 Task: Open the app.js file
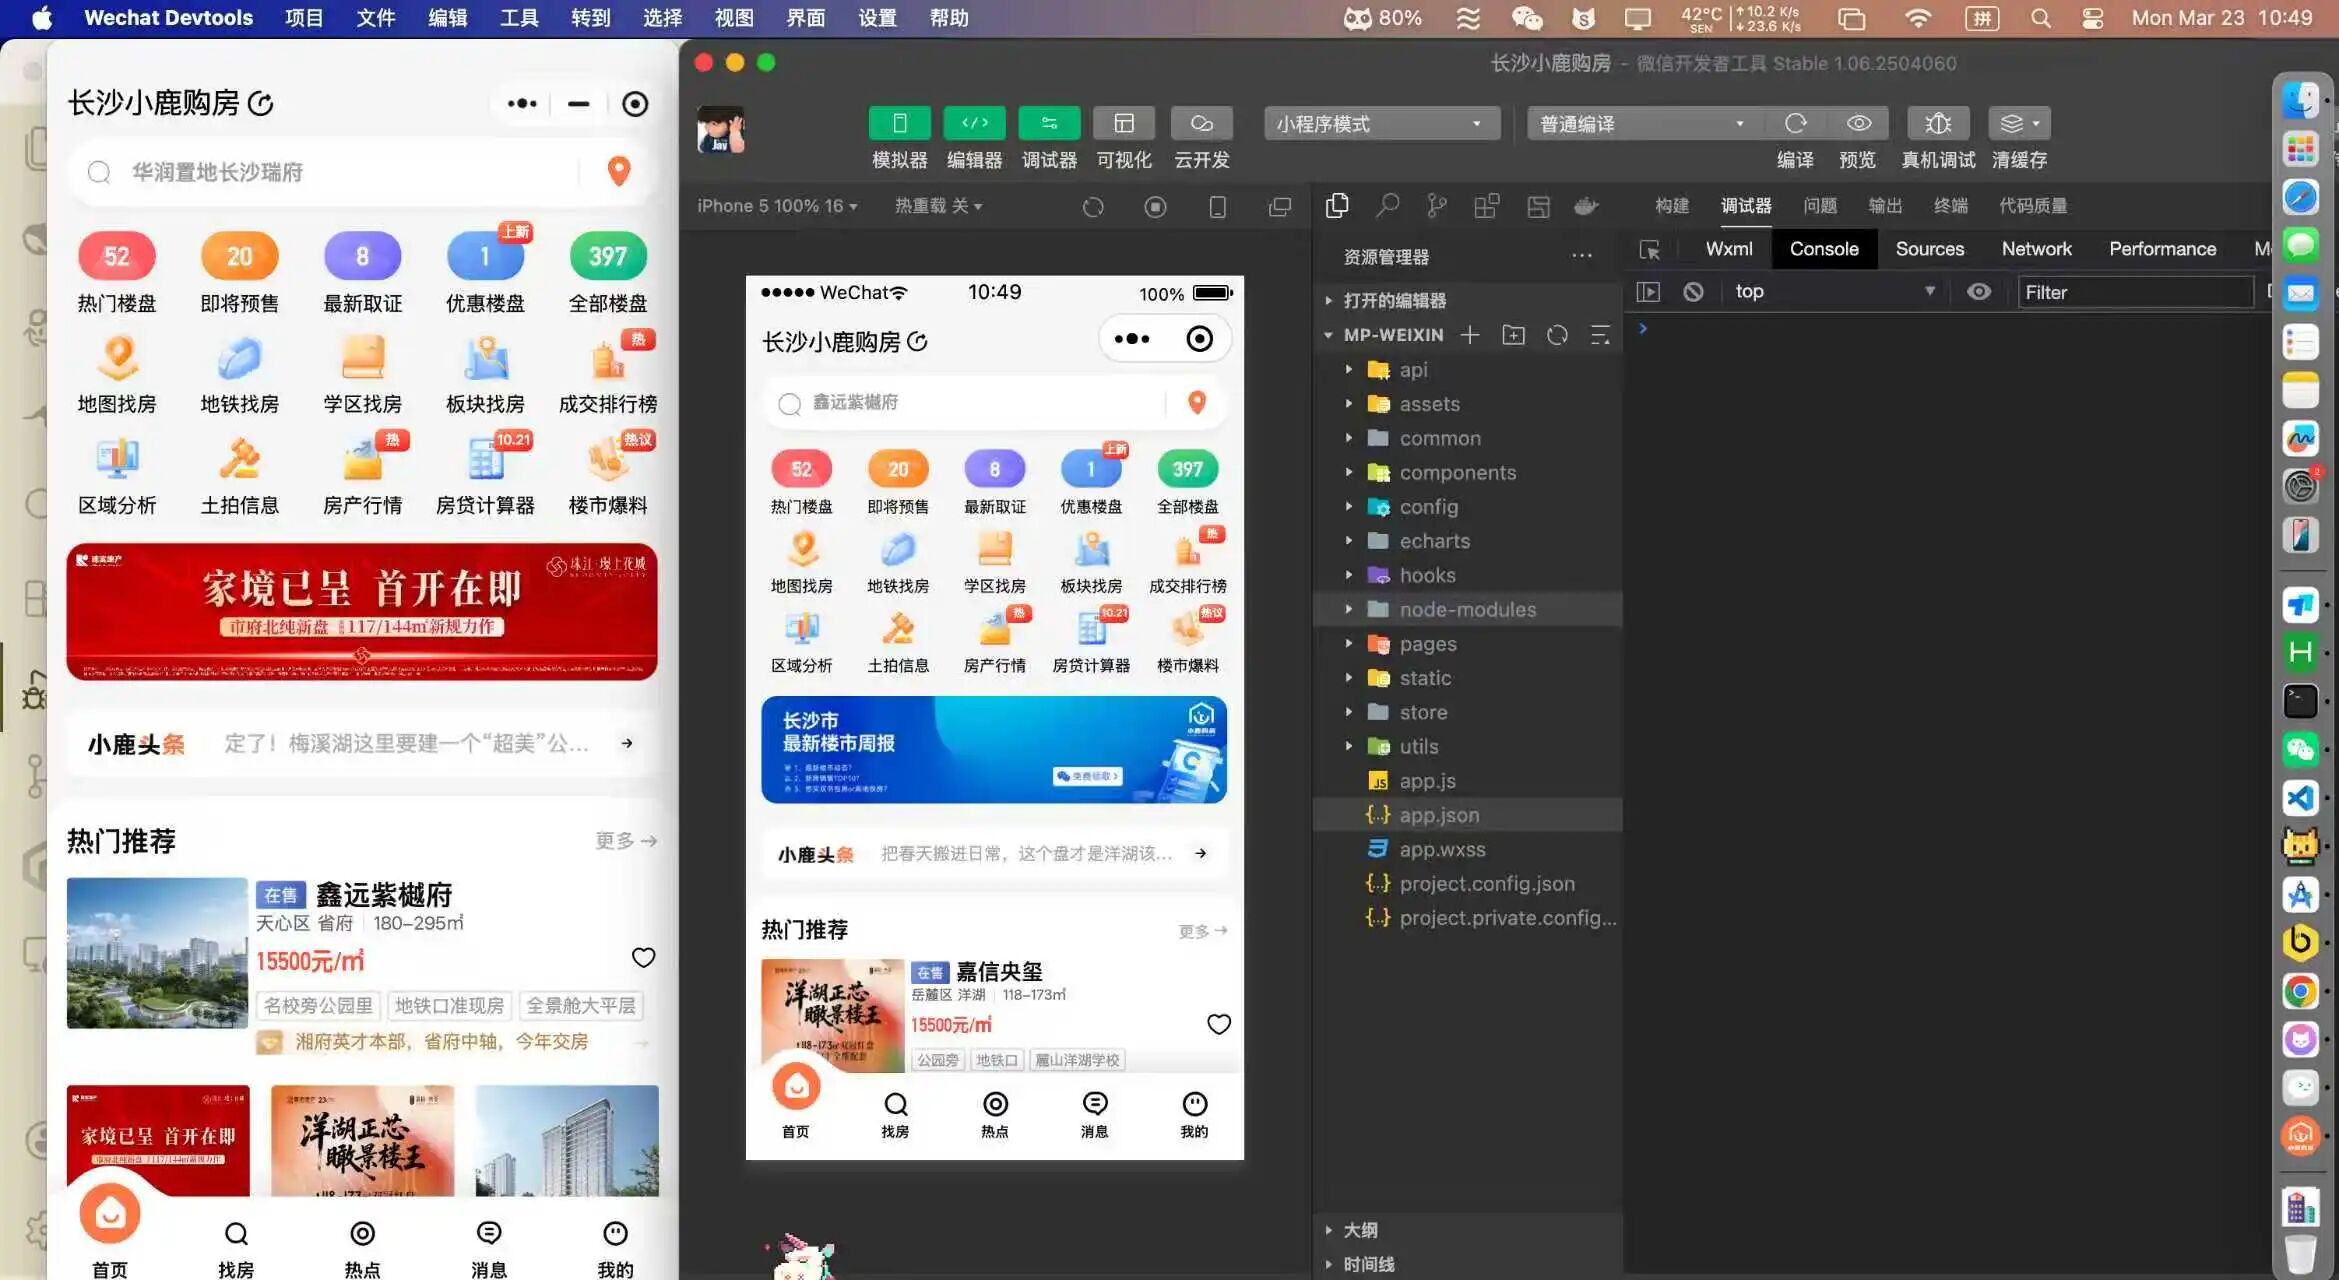1426,781
